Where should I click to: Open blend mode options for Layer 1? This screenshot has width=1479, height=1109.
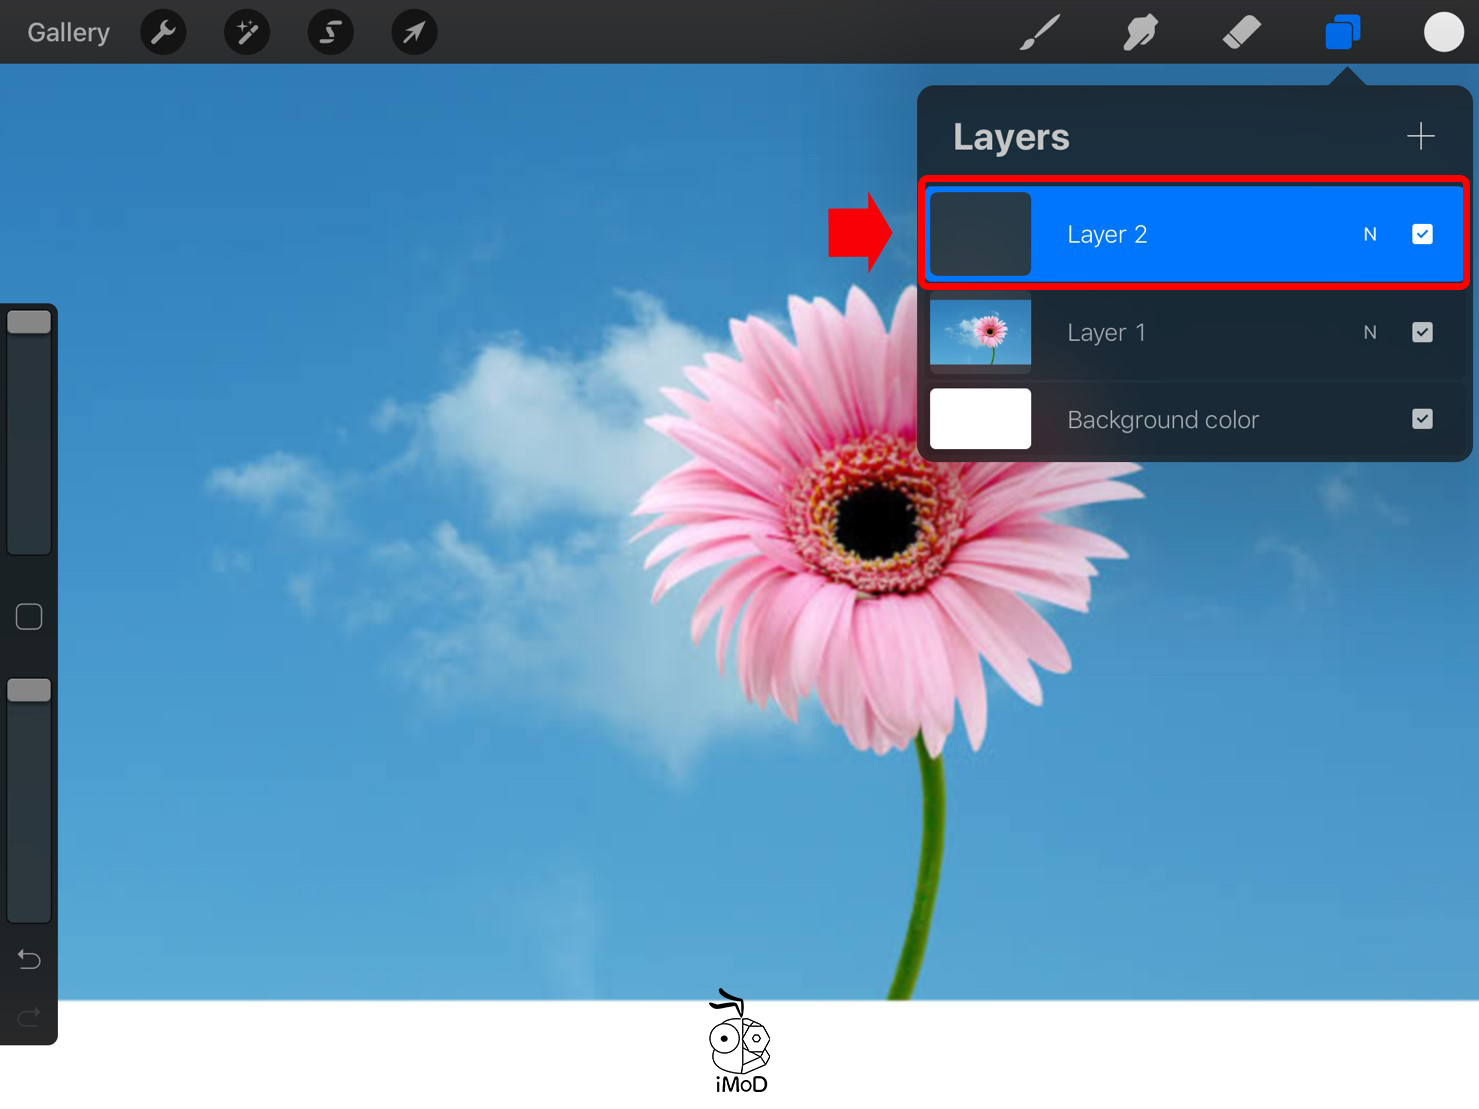click(1370, 332)
